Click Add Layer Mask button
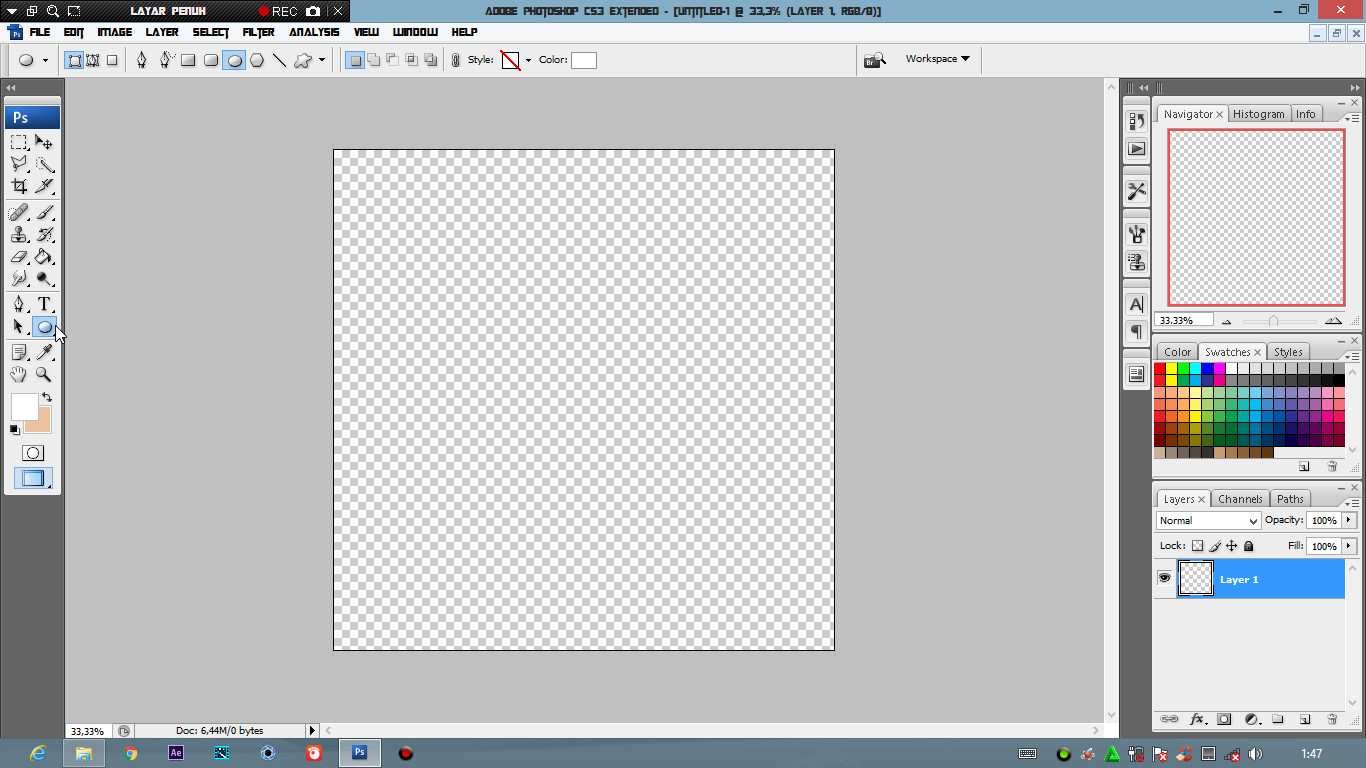The image size is (1366, 768). [1224, 719]
